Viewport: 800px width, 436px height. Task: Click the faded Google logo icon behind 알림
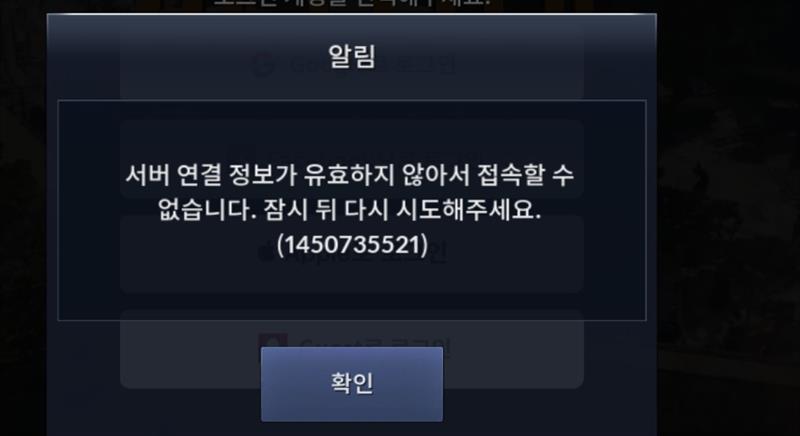[x=264, y=65]
